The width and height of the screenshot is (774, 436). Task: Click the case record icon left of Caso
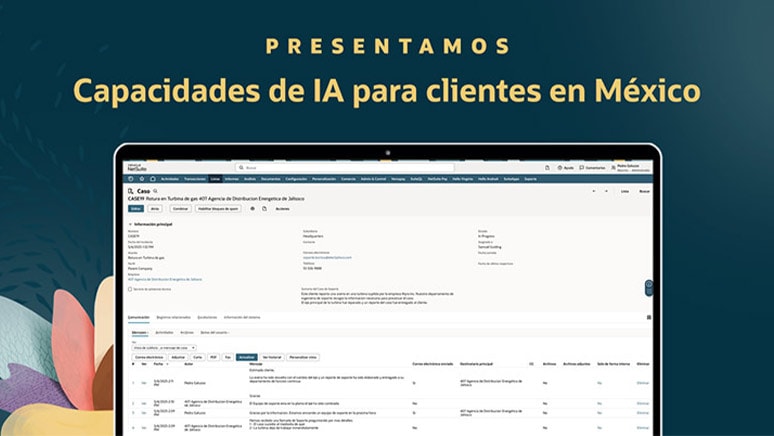(x=131, y=191)
